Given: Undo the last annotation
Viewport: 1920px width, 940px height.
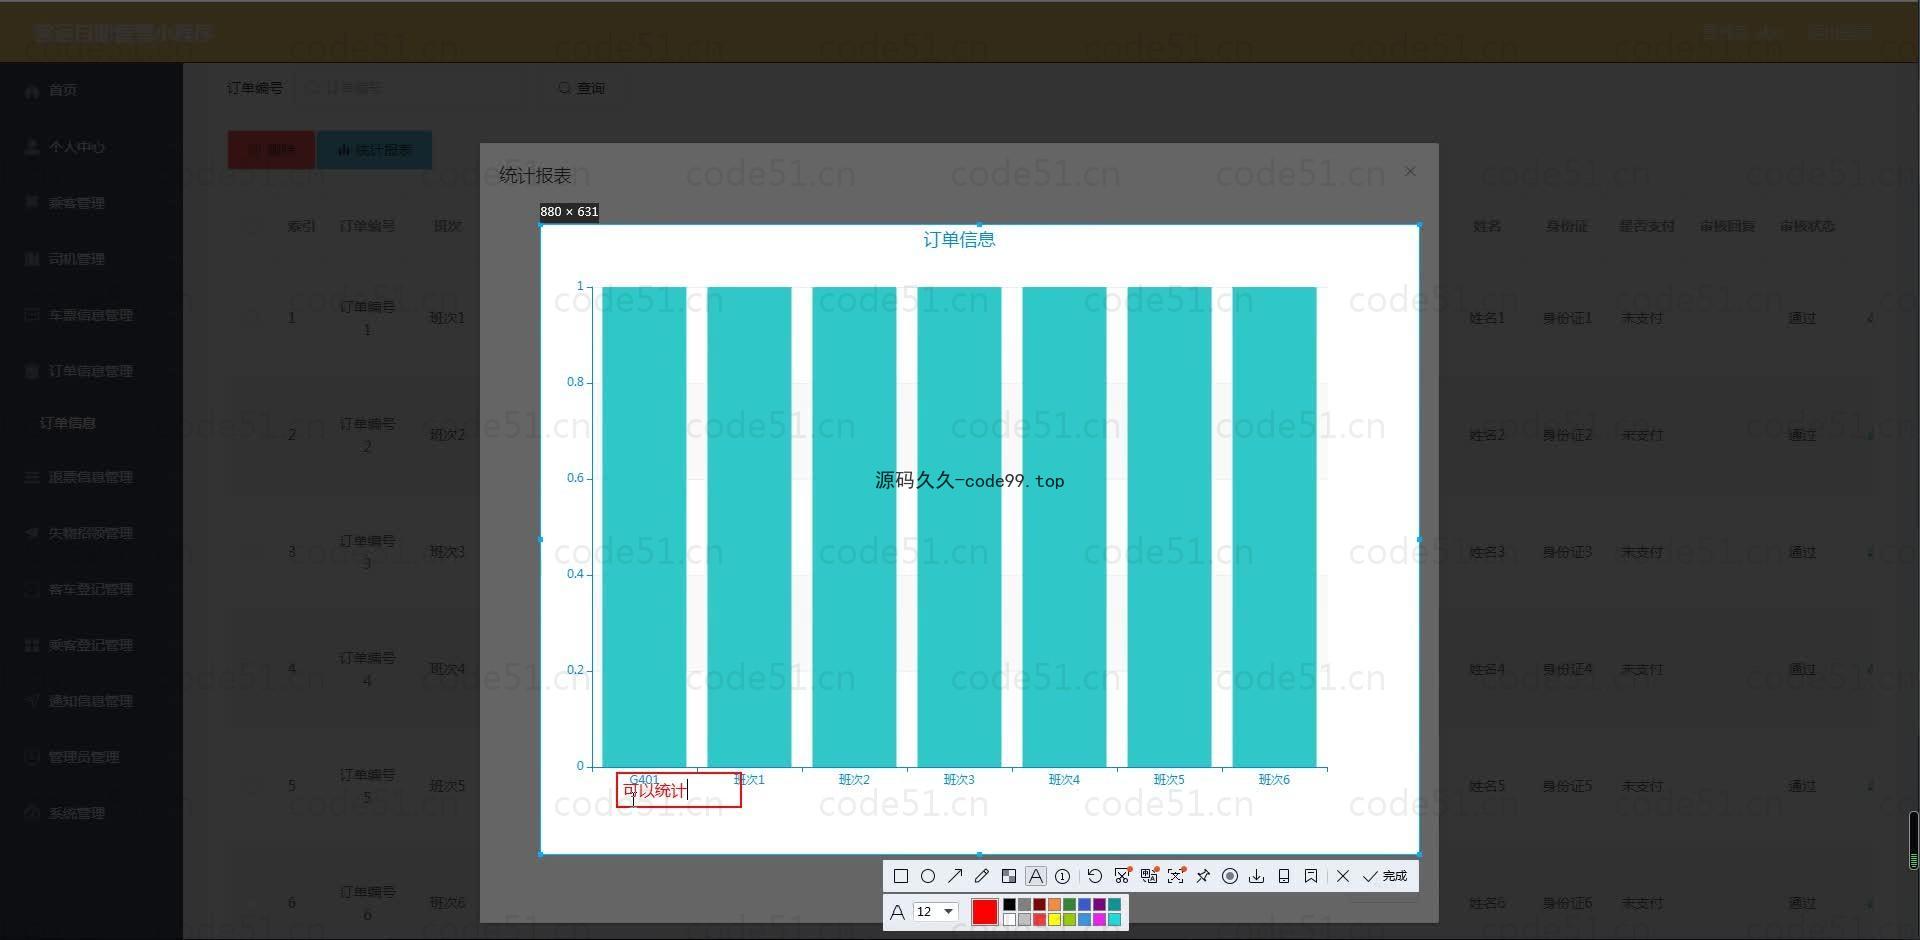Looking at the screenshot, I should click(x=1095, y=876).
